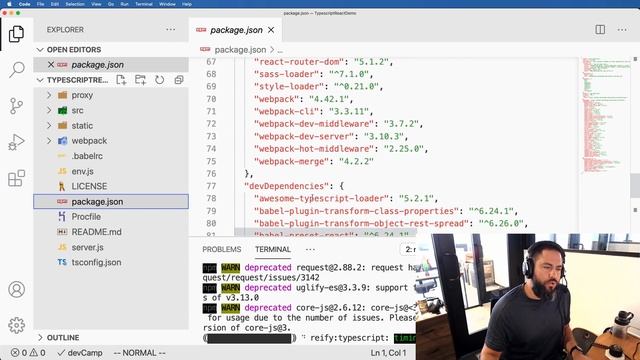Image resolution: width=640 pixels, height=360 pixels.
Task: Open panel overflow ellipsis next to Terminal
Action: [x=310, y=249]
